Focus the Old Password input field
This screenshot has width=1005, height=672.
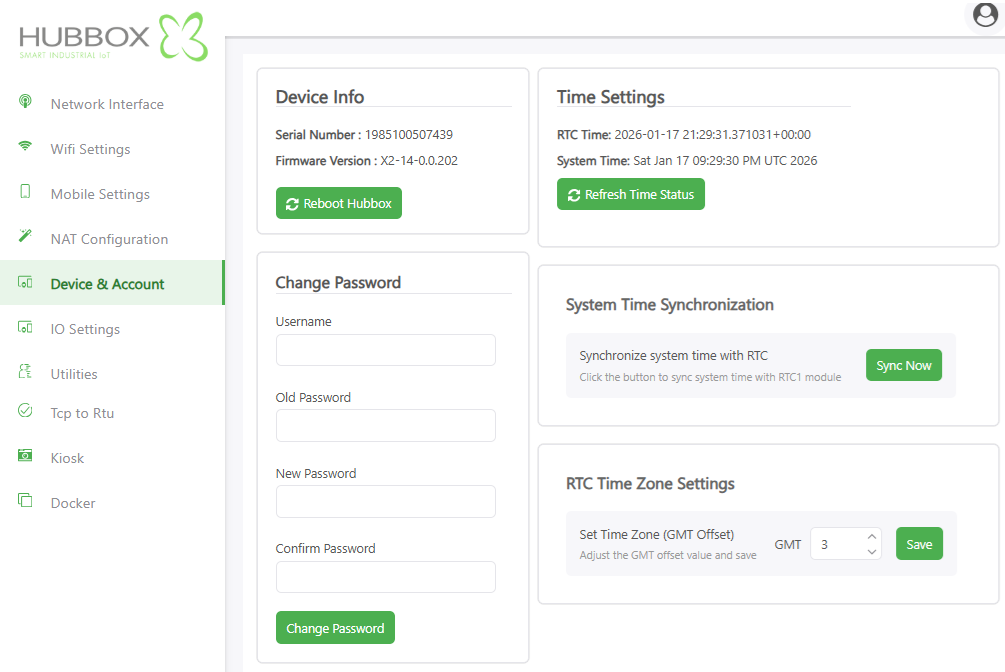click(385, 426)
